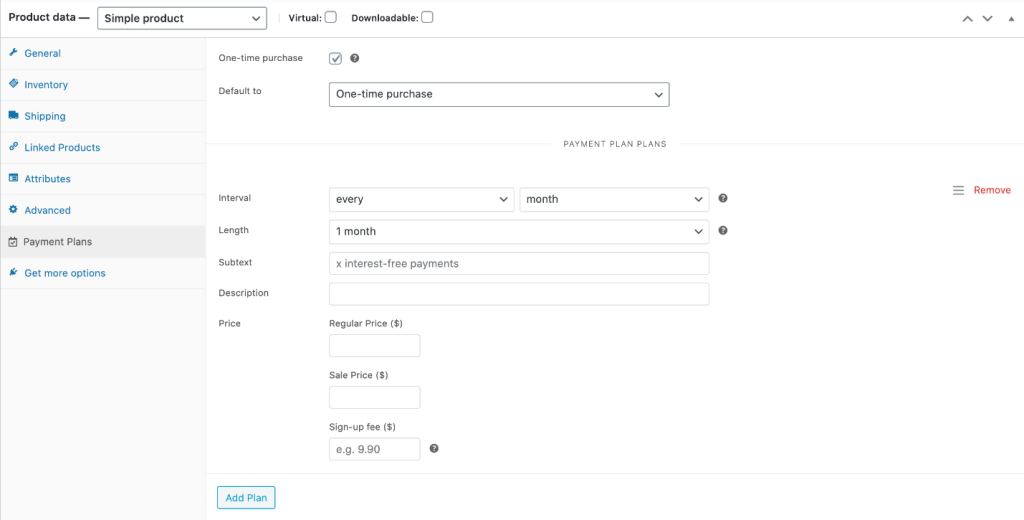
Task: Click the Attributes list icon
Action: 13,178
